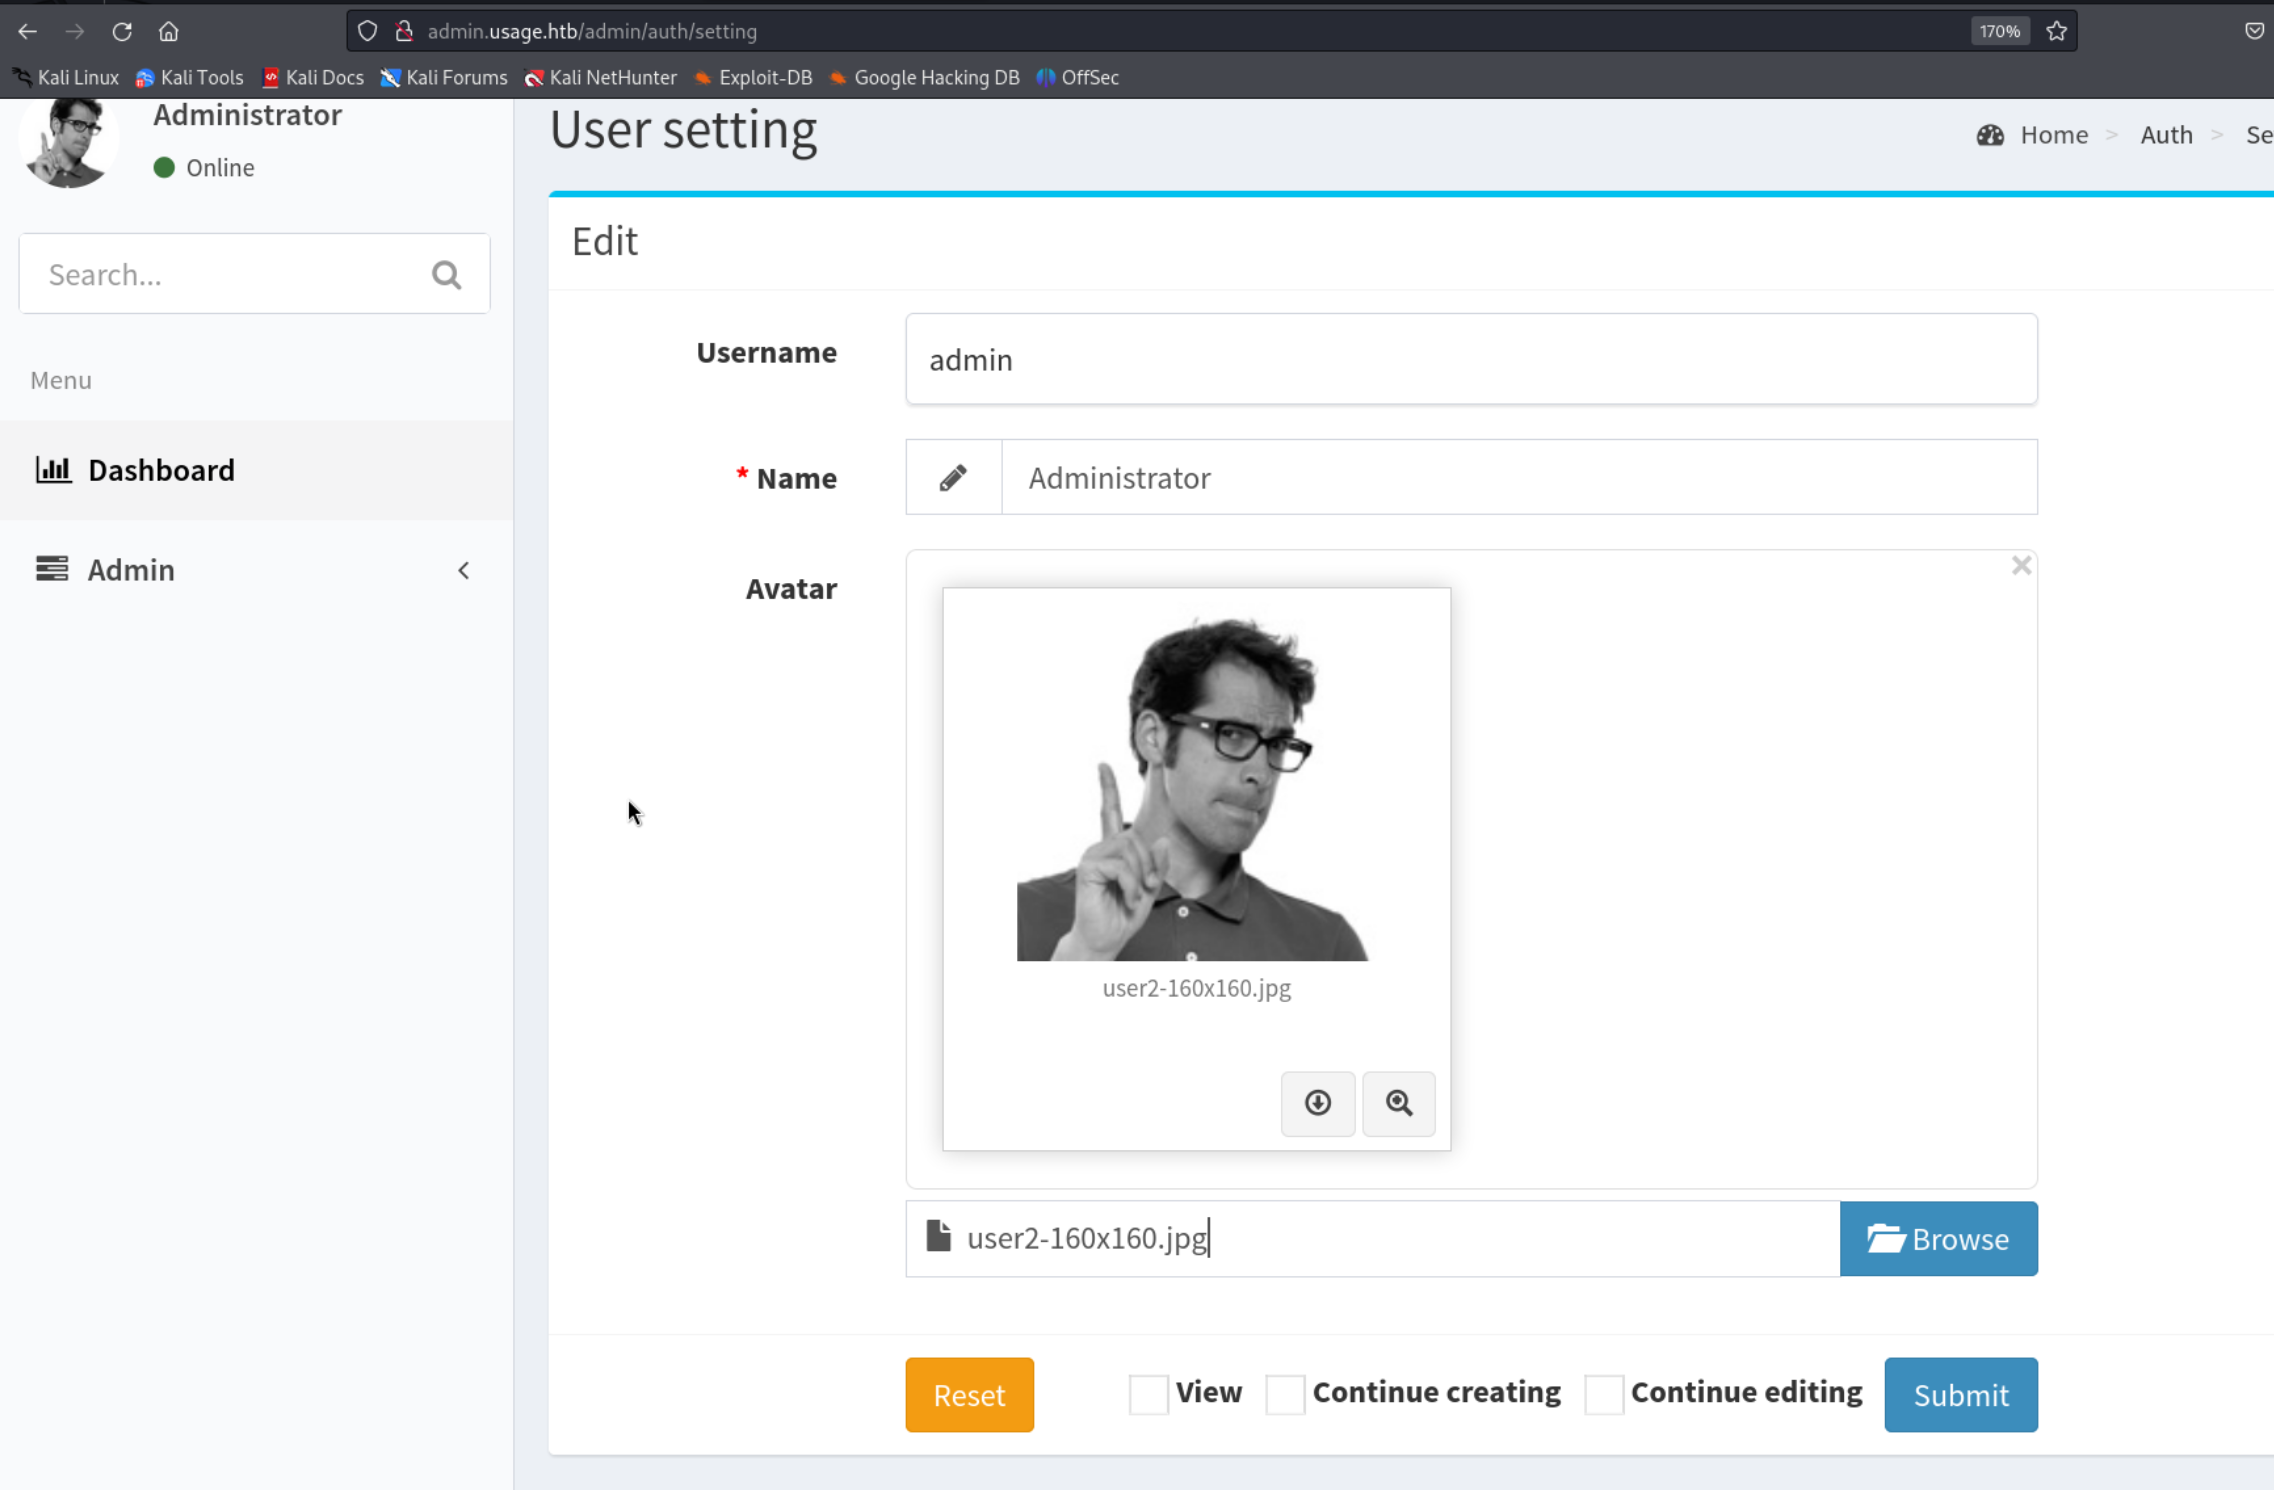Open the browser home page

coord(168,31)
